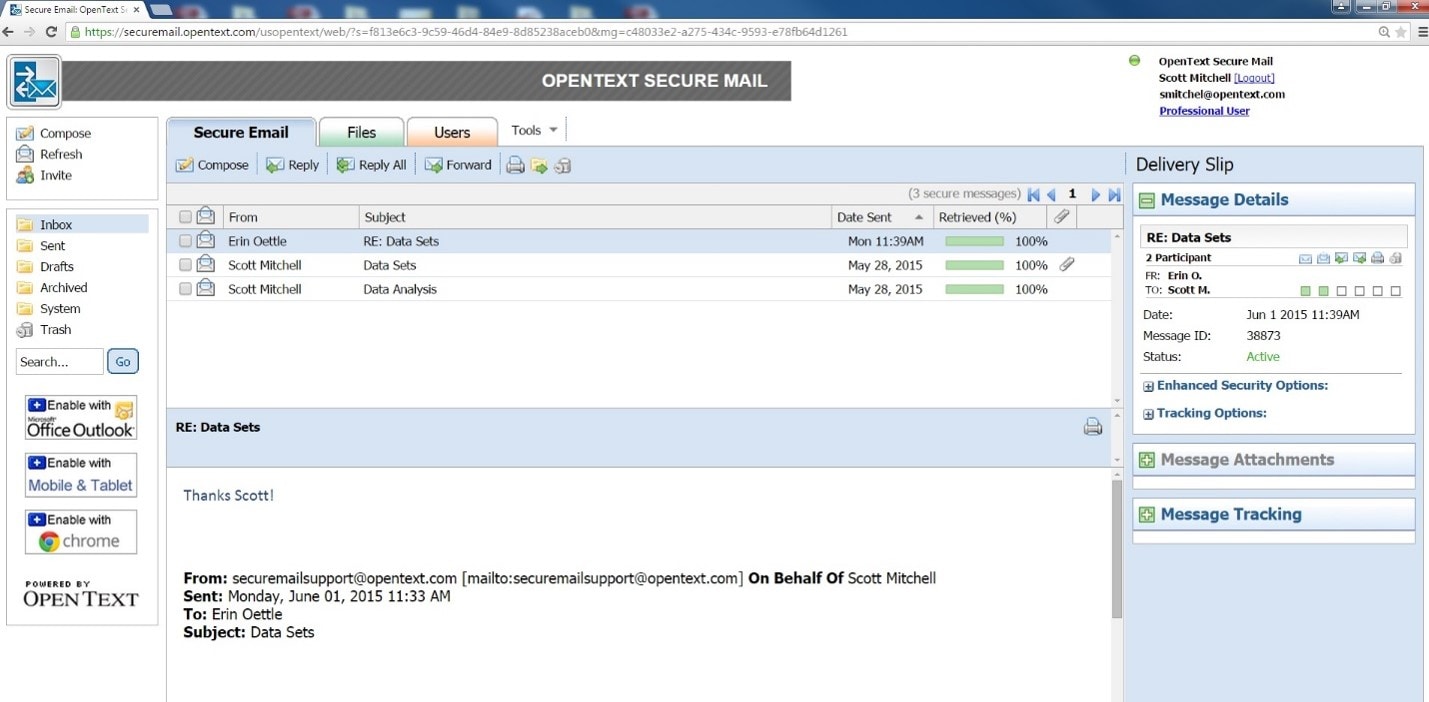Click the Logout link
The image size is (1429, 702).
pyautogui.click(x=1254, y=78)
